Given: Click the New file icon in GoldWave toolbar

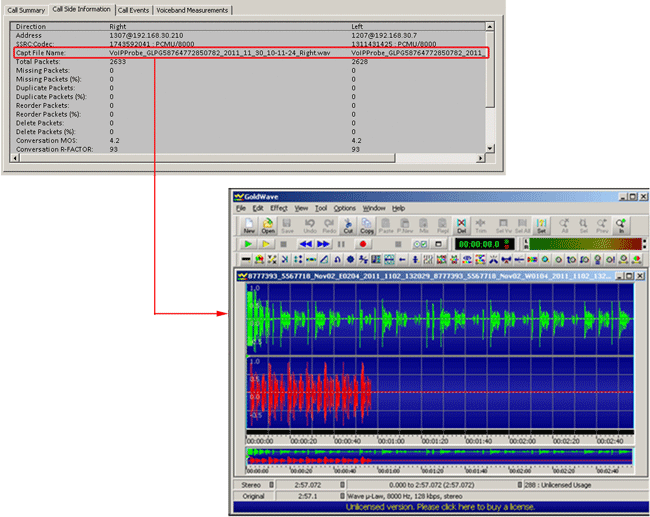Looking at the screenshot, I should (249, 226).
